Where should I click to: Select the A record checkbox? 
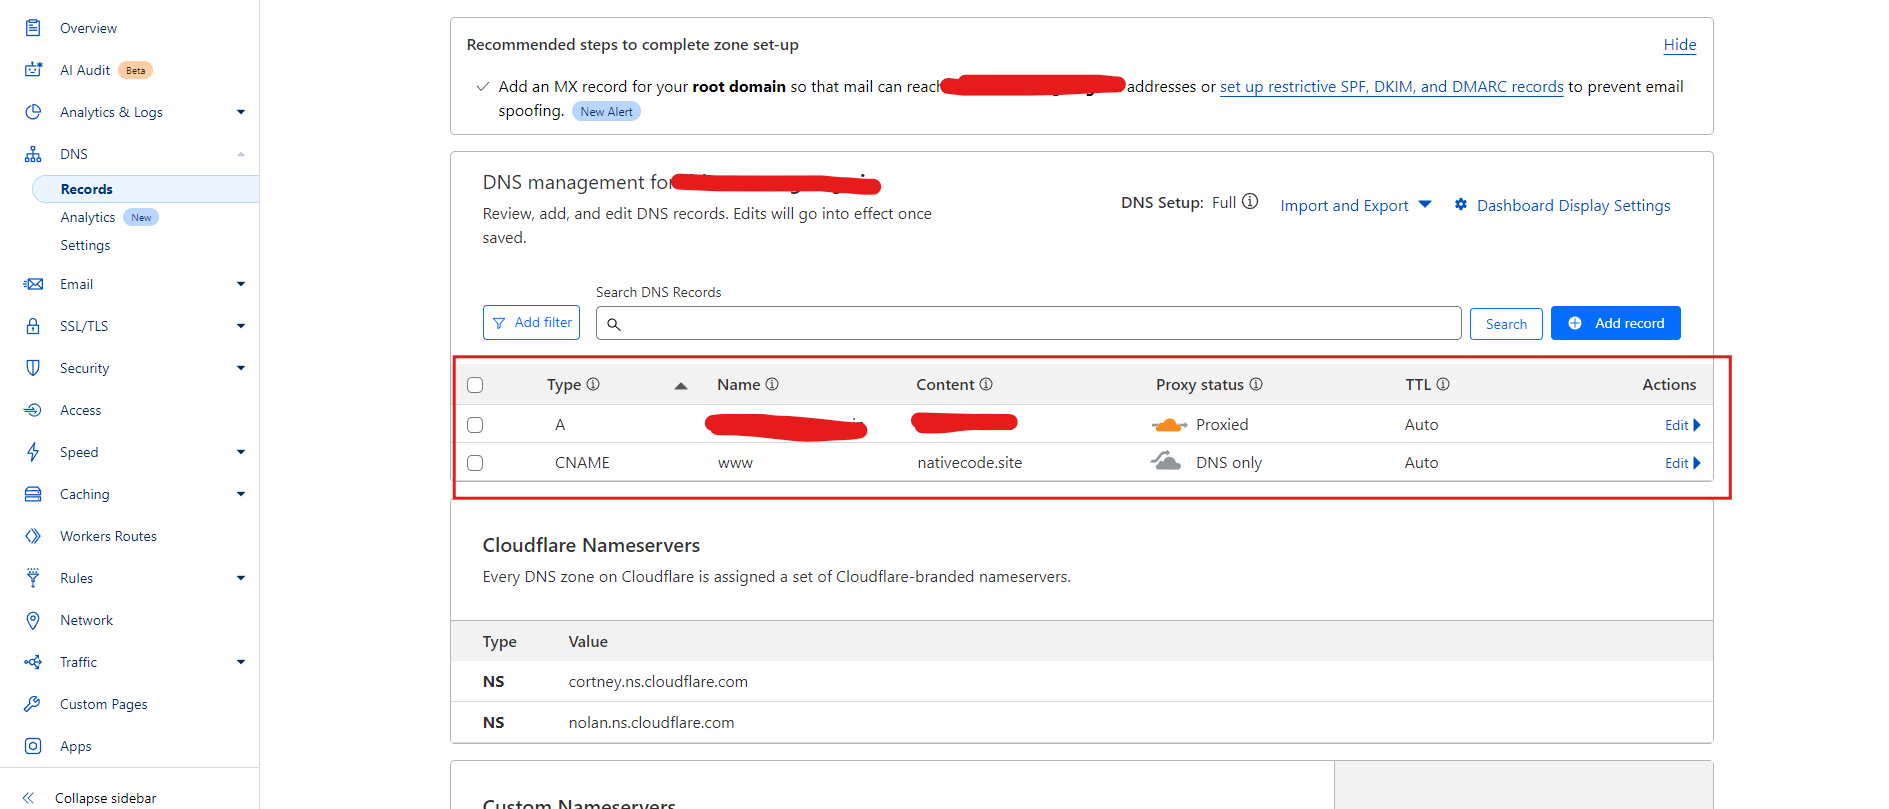pos(475,425)
